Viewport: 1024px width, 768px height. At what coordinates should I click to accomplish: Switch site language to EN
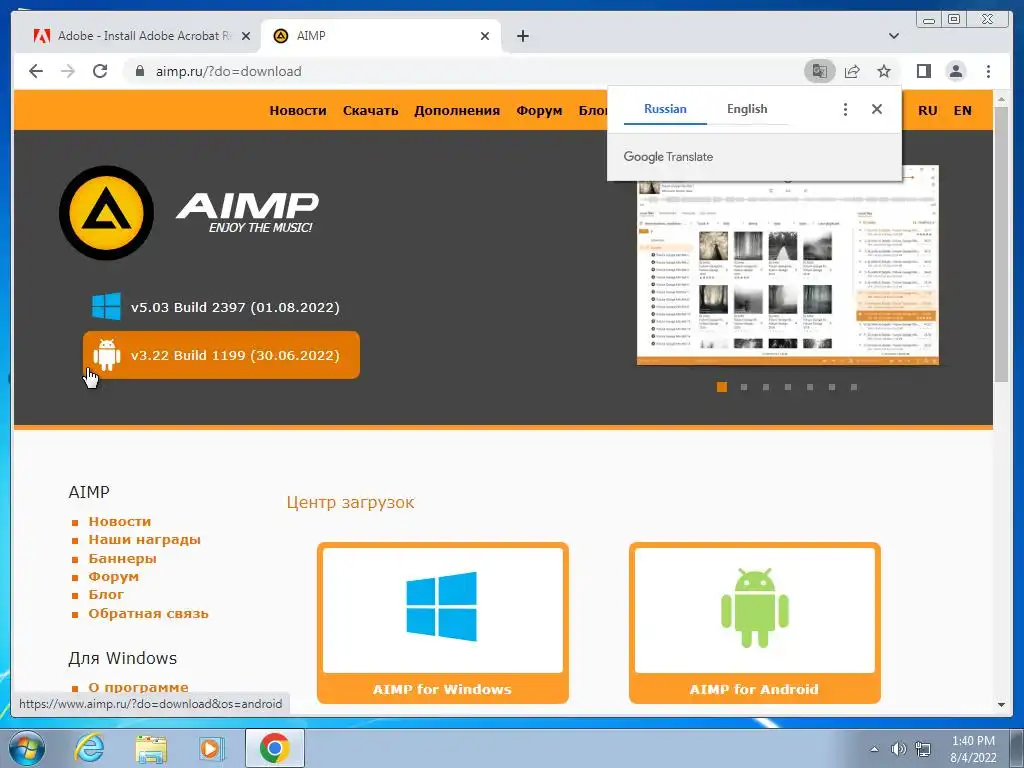963,110
